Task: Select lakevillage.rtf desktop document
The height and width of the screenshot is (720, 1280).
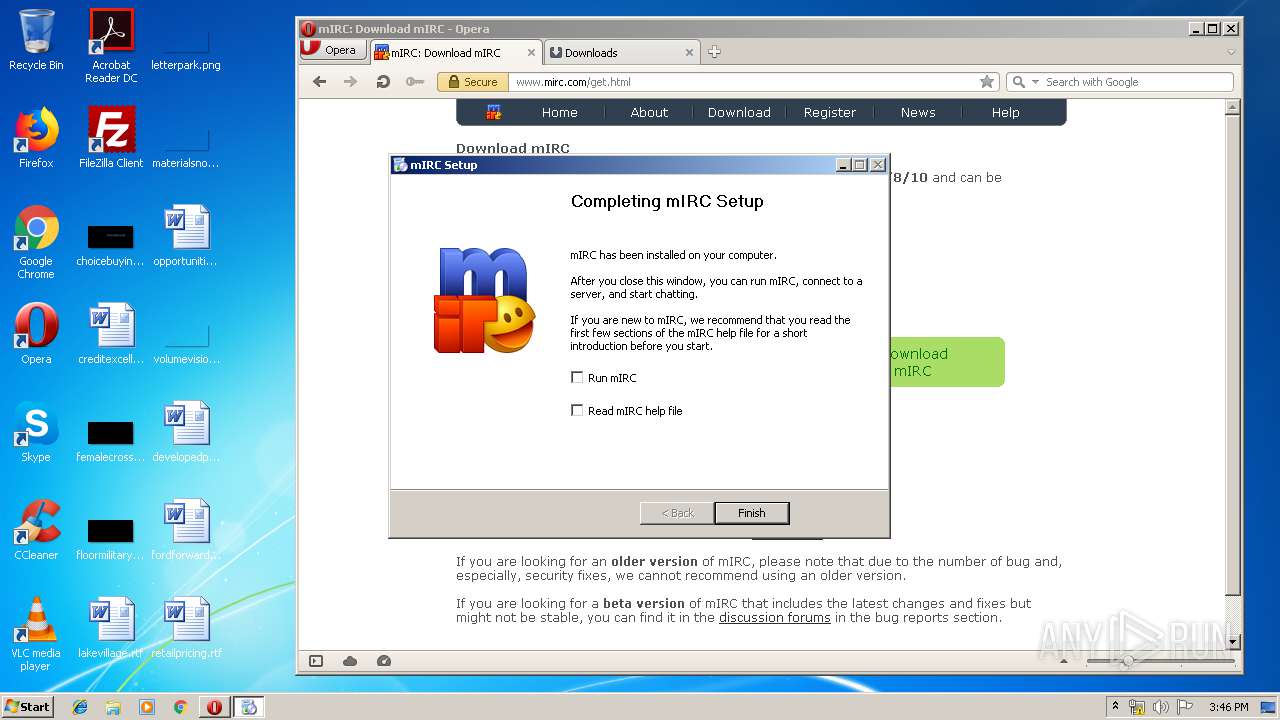Action: [x=111, y=628]
